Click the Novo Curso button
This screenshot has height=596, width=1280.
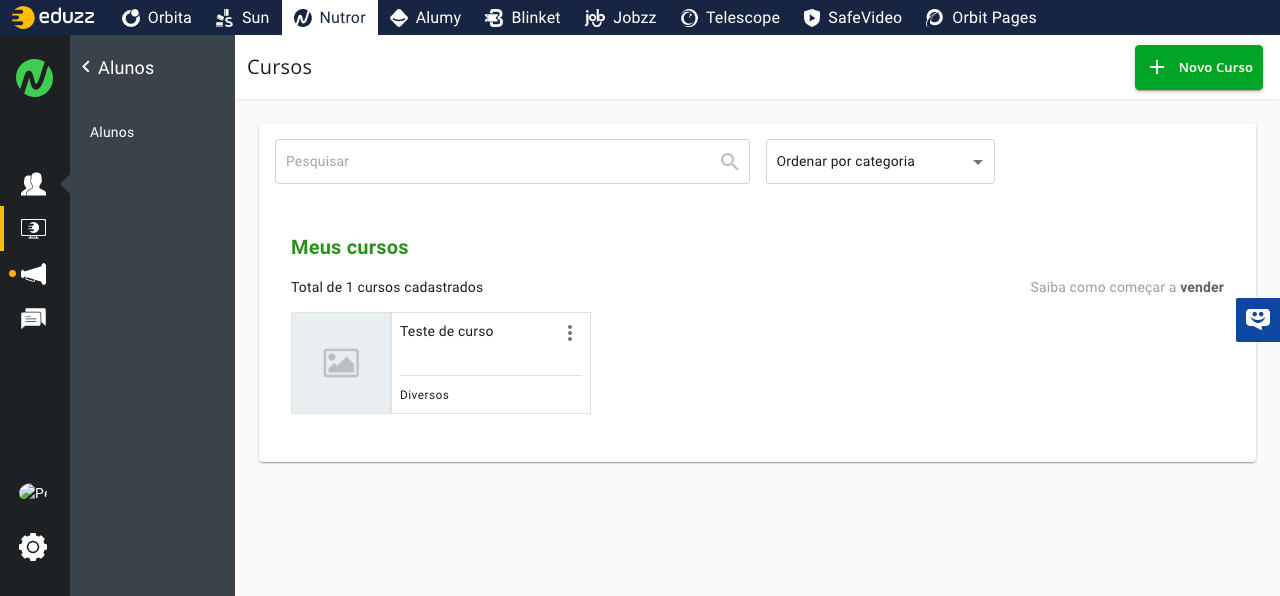(x=1198, y=68)
